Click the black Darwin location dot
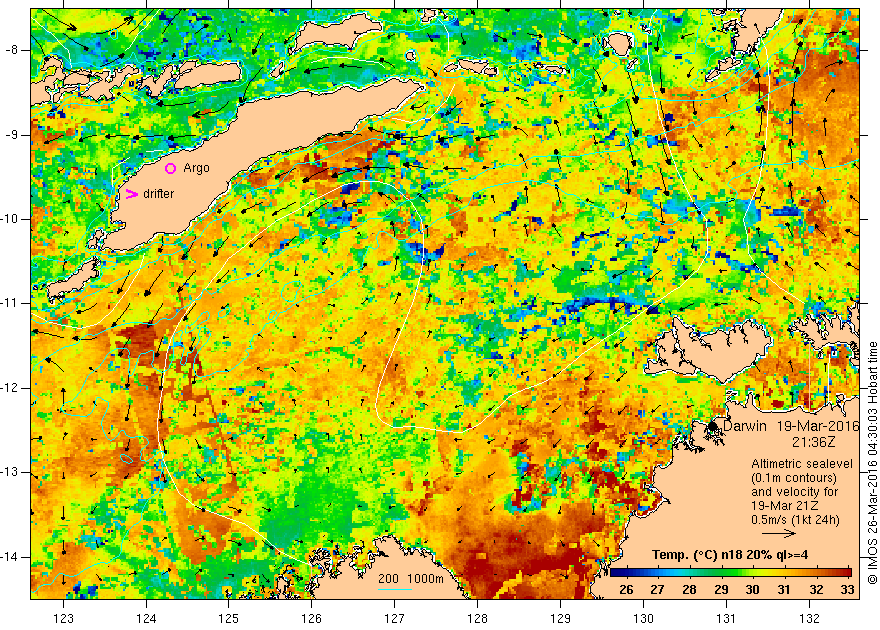Image resolution: width=880 pixels, height=630 pixels. click(712, 426)
